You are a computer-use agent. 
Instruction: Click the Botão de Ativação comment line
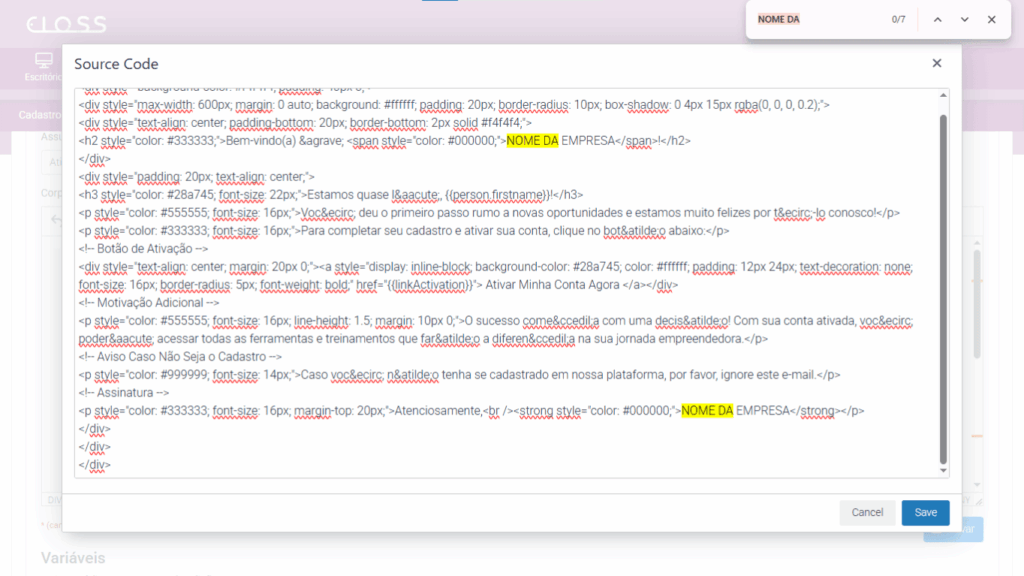pos(143,249)
